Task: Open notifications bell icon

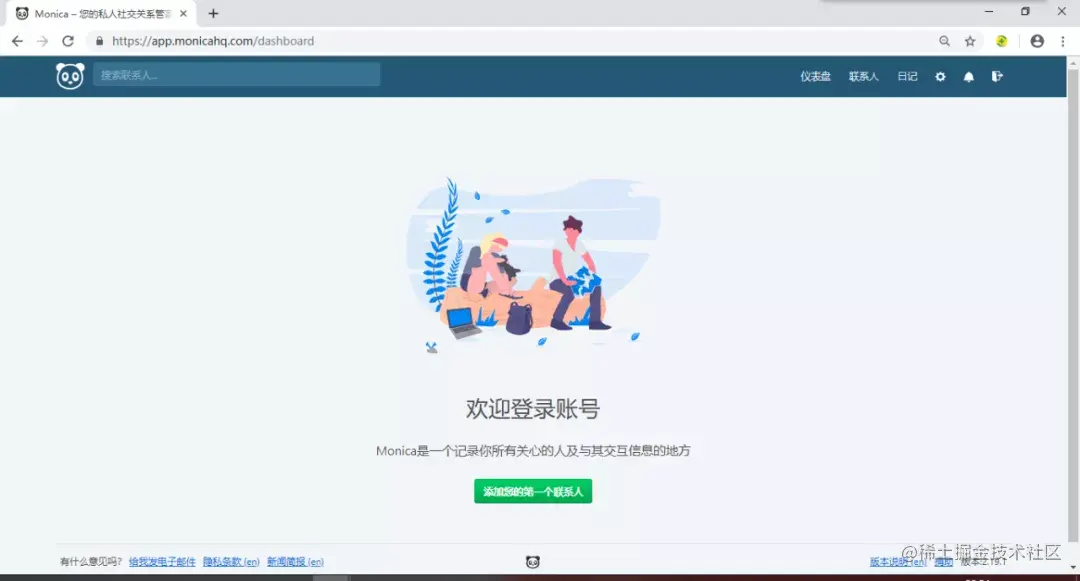Action: tap(968, 76)
